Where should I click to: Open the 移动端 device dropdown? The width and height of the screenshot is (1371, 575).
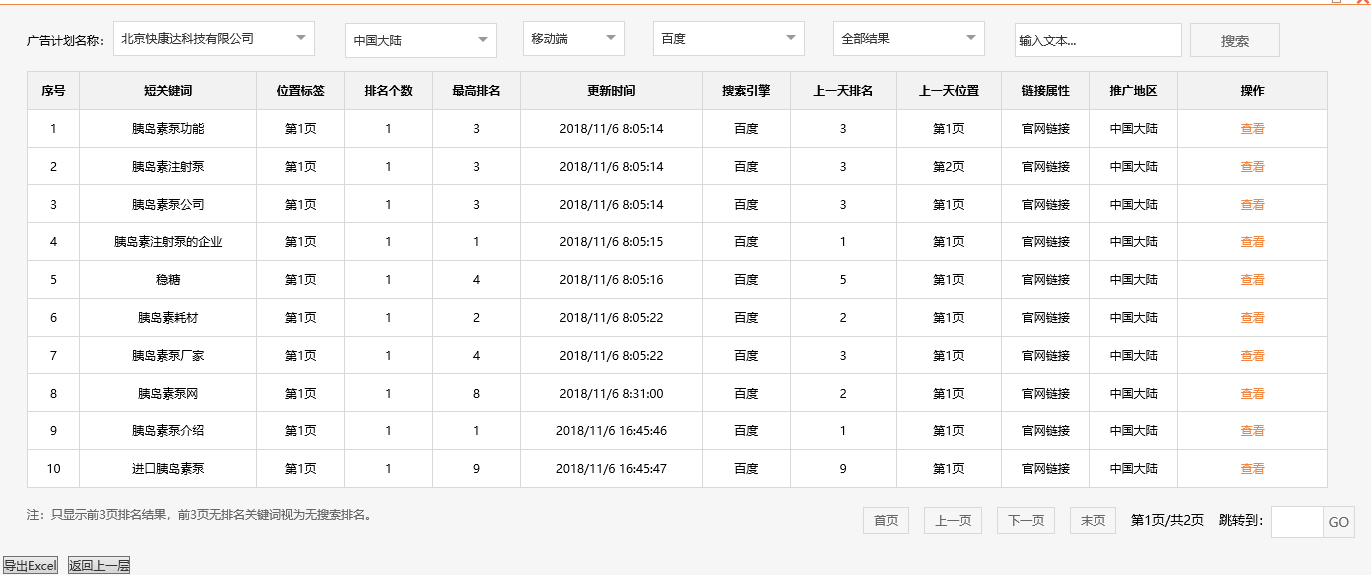tap(574, 39)
